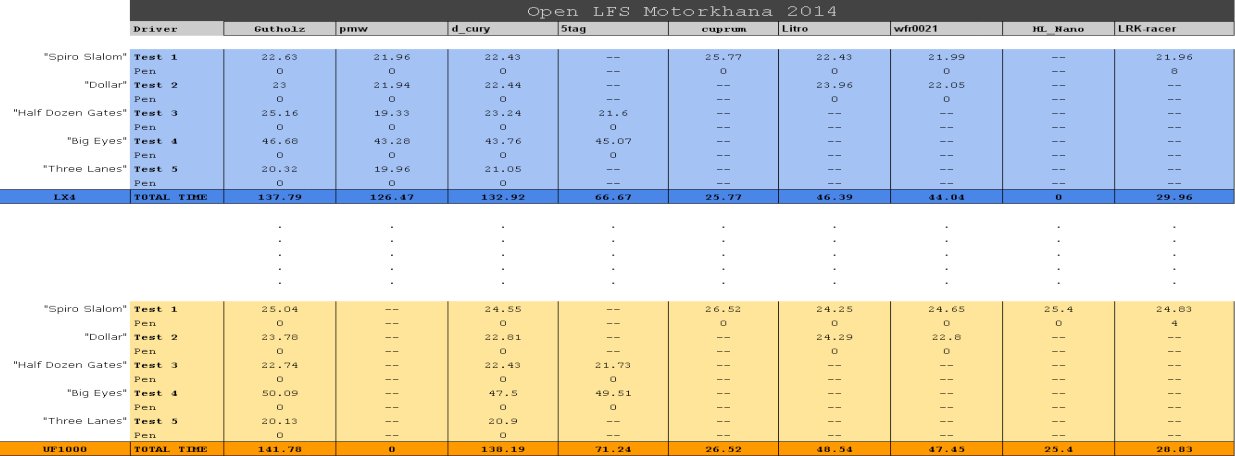
Task: Select pmw LX4 total time 126.47
Action: click(391, 197)
